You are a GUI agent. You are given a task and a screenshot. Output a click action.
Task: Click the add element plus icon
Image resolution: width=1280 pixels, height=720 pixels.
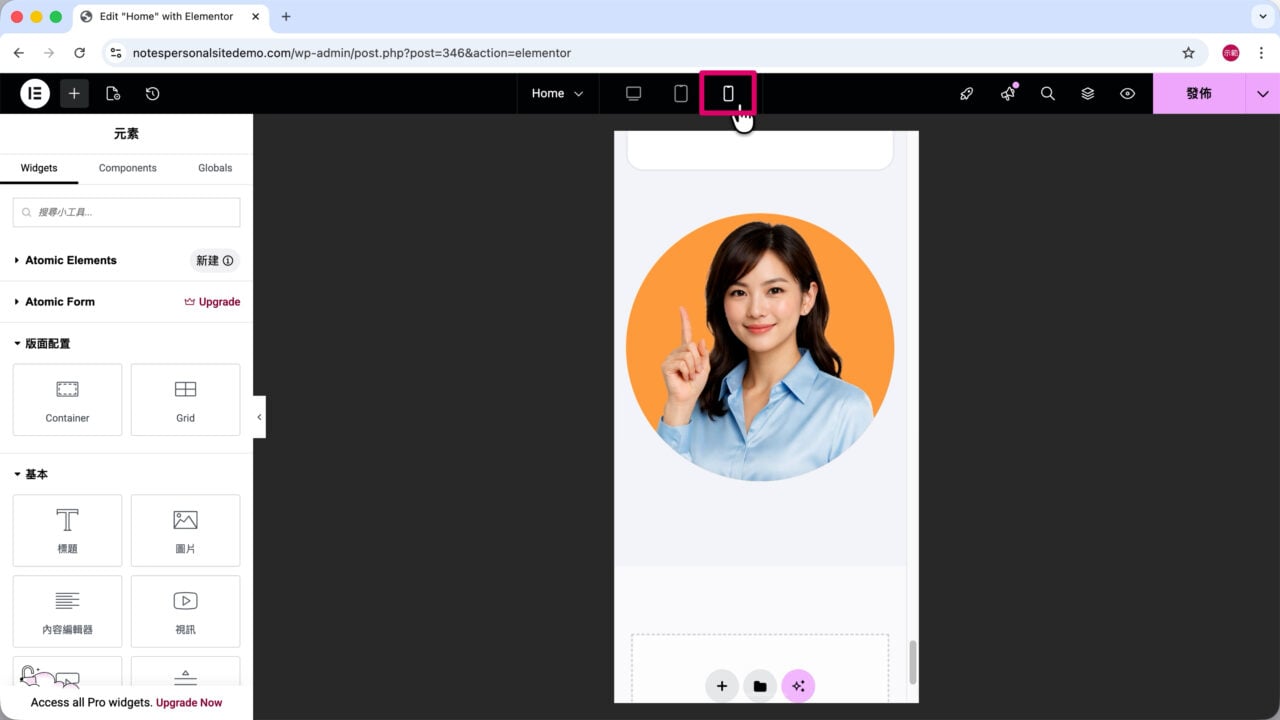[x=74, y=93]
